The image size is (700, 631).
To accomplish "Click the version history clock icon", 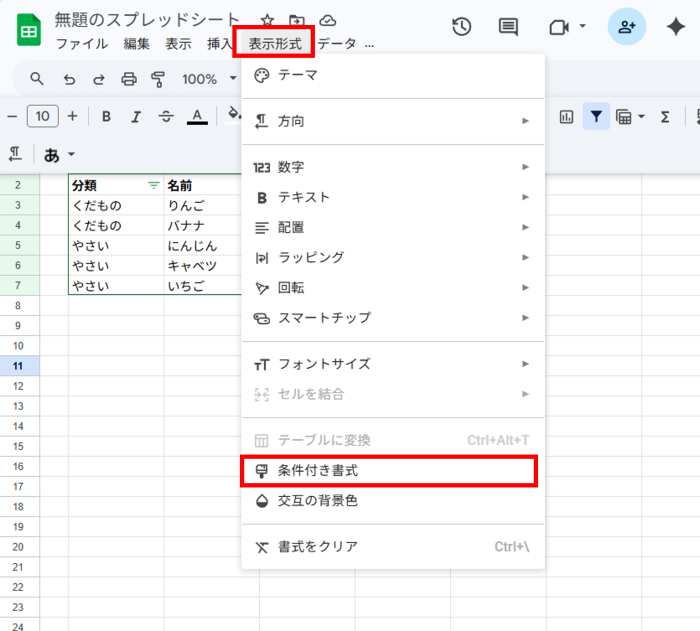I will click(x=462, y=27).
